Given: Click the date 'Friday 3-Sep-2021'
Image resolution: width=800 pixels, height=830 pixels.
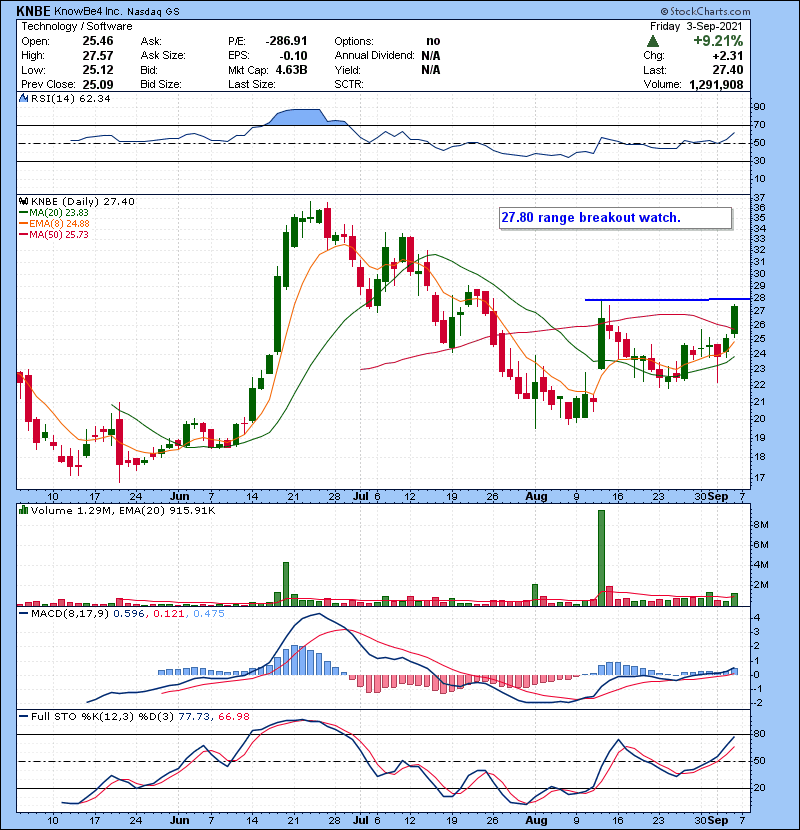Looking at the screenshot, I should [x=696, y=26].
